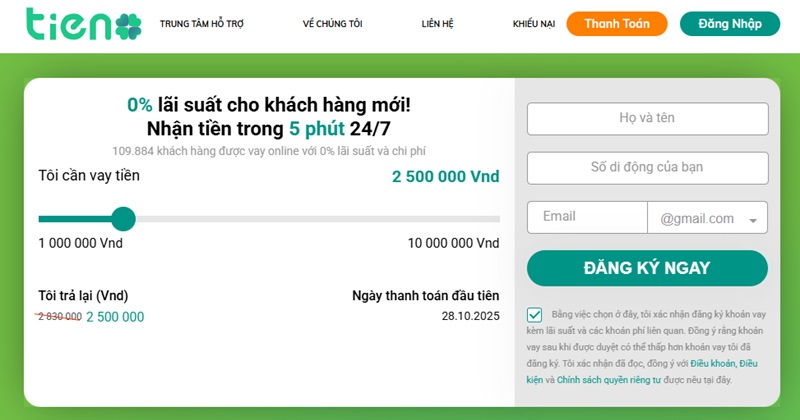Click the first payment date 28.10.2025
Viewport: 800px width, 420px height.
[470, 316]
